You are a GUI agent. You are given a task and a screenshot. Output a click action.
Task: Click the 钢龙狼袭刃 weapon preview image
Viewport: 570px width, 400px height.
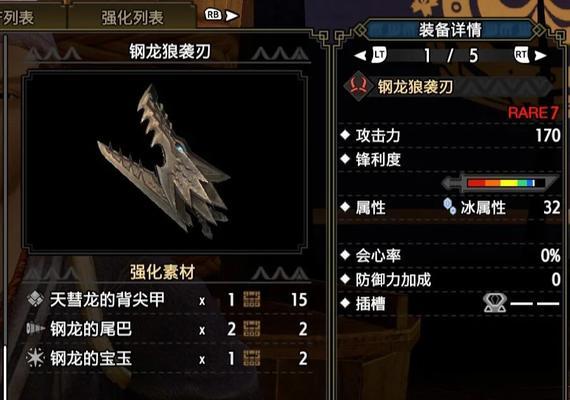(165, 162)
